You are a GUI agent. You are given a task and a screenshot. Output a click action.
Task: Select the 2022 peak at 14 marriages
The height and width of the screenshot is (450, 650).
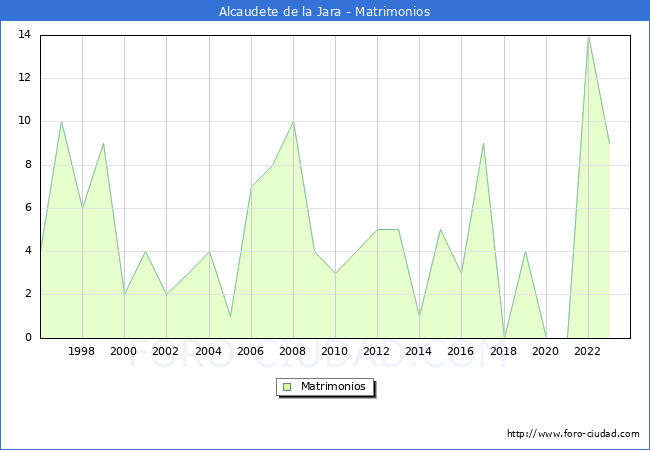pos(588,36)
